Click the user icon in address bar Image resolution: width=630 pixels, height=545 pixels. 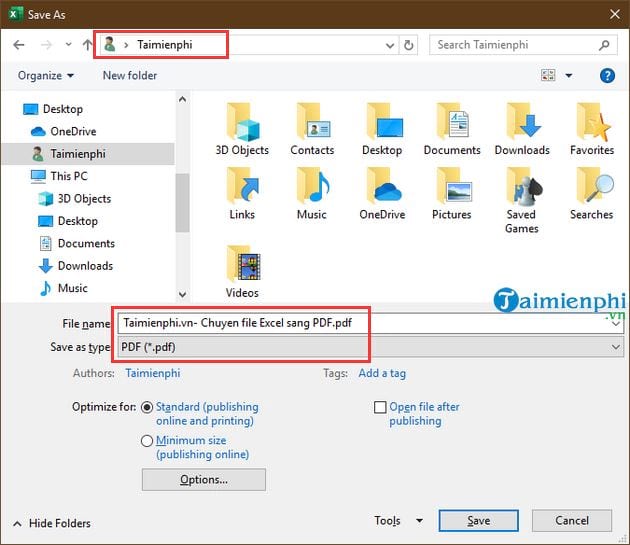point(110,44)
